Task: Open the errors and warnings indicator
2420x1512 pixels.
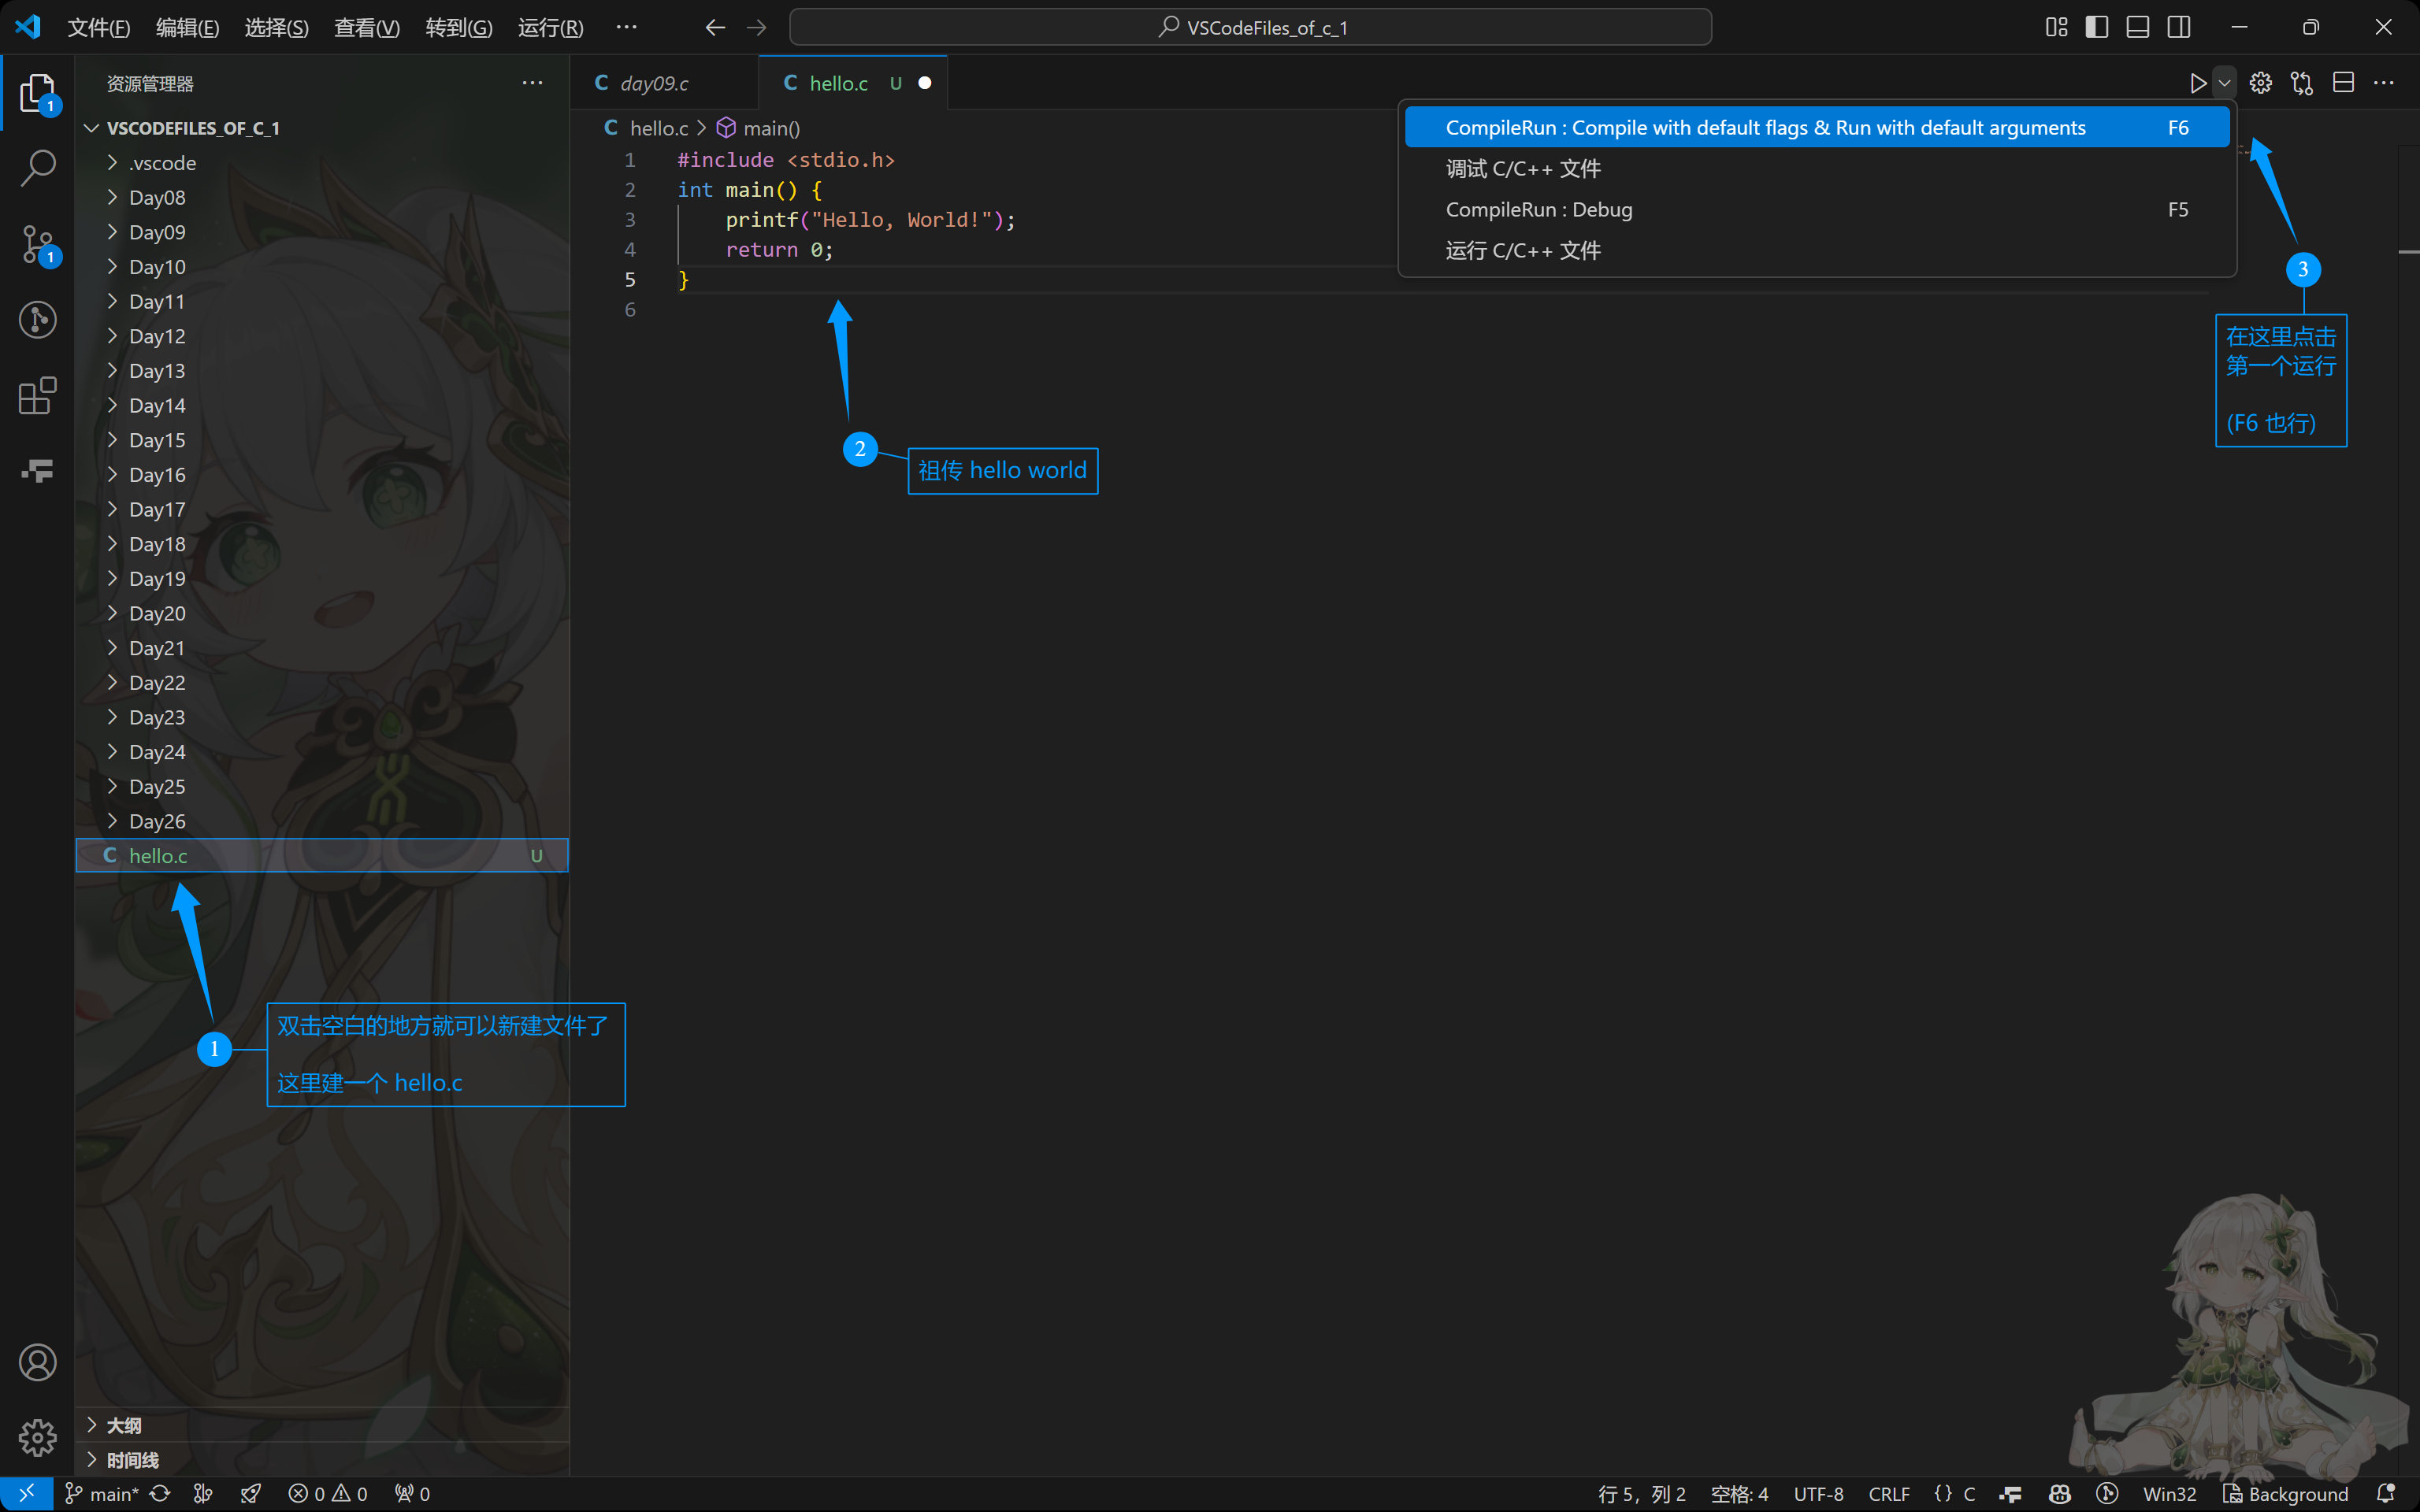Action: [328, 1493]
